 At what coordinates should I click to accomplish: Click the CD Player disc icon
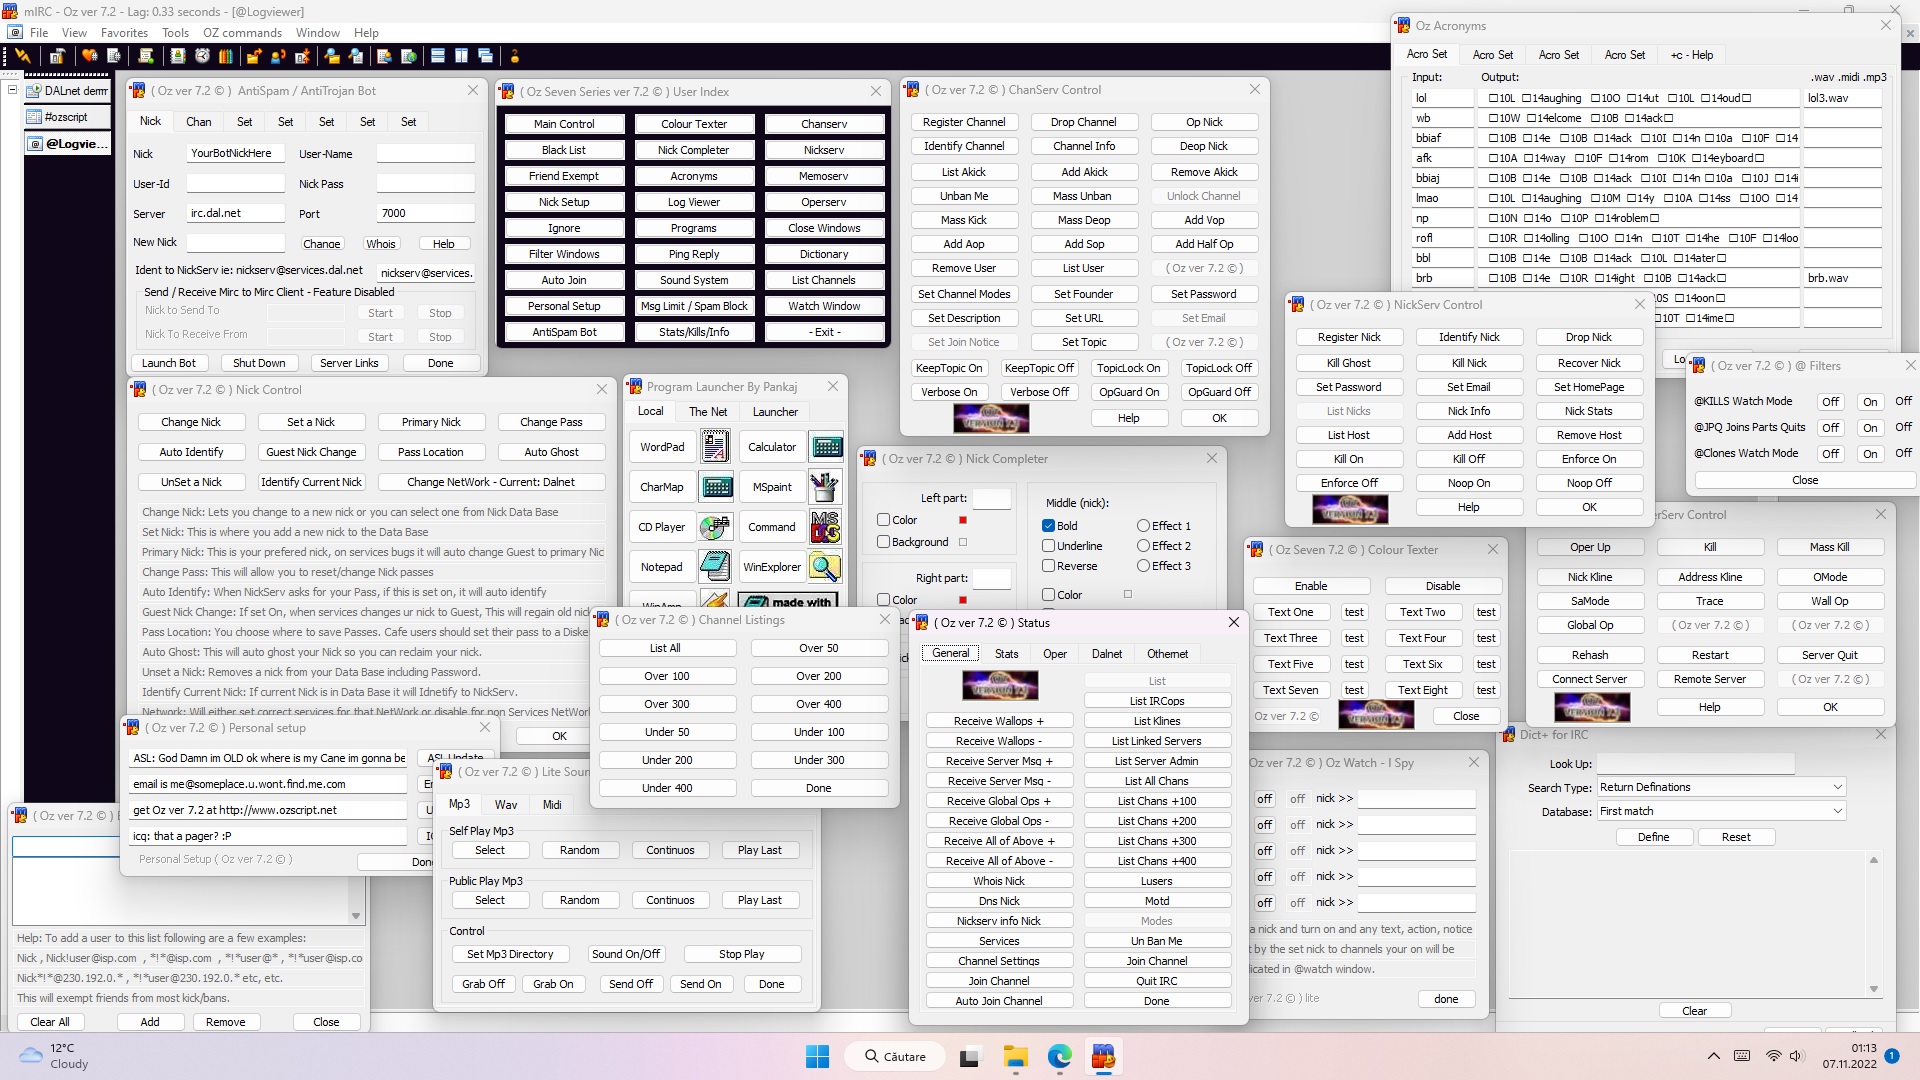coord(715,527)
